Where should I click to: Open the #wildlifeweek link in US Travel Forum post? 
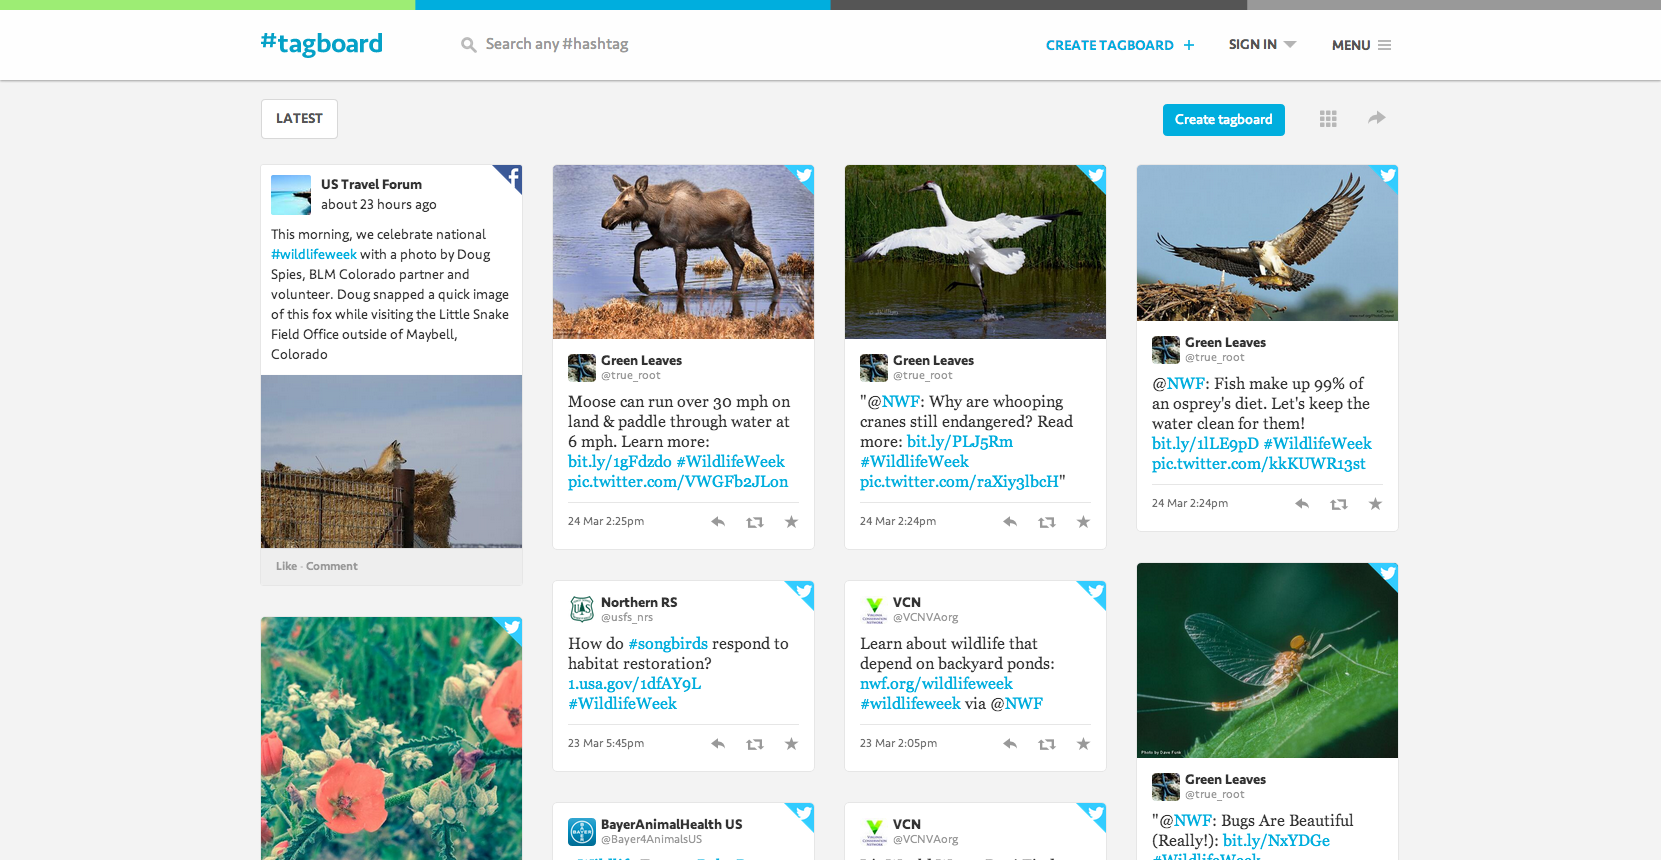[x=314, y=255]
